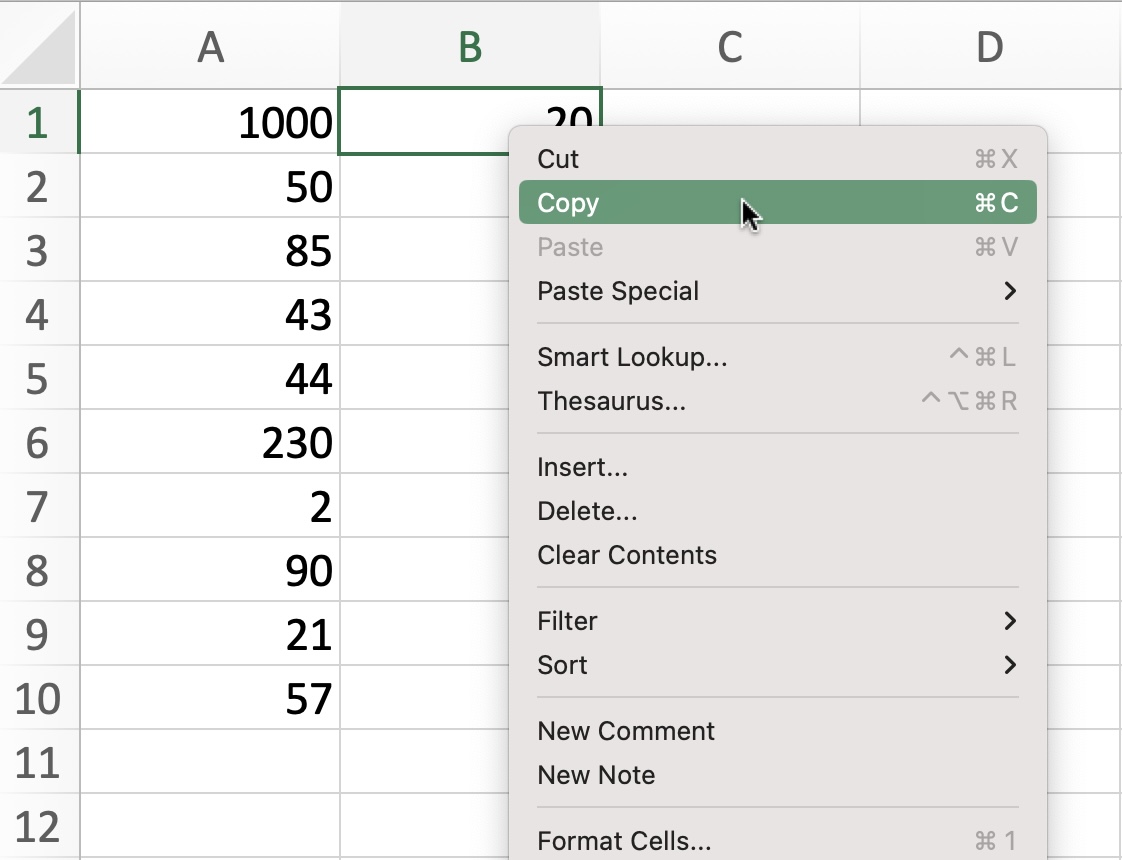1122x860 pixels.
Task: Open Thesaurus from the context menu
Action: pyautogui.click(x=778, y=401)
